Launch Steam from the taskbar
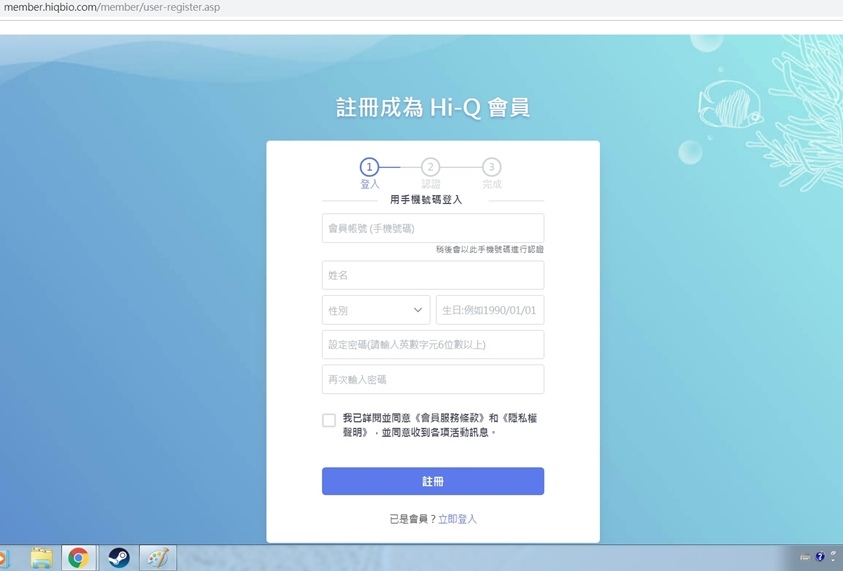This screenshot has height=571, width=843. 118,558
